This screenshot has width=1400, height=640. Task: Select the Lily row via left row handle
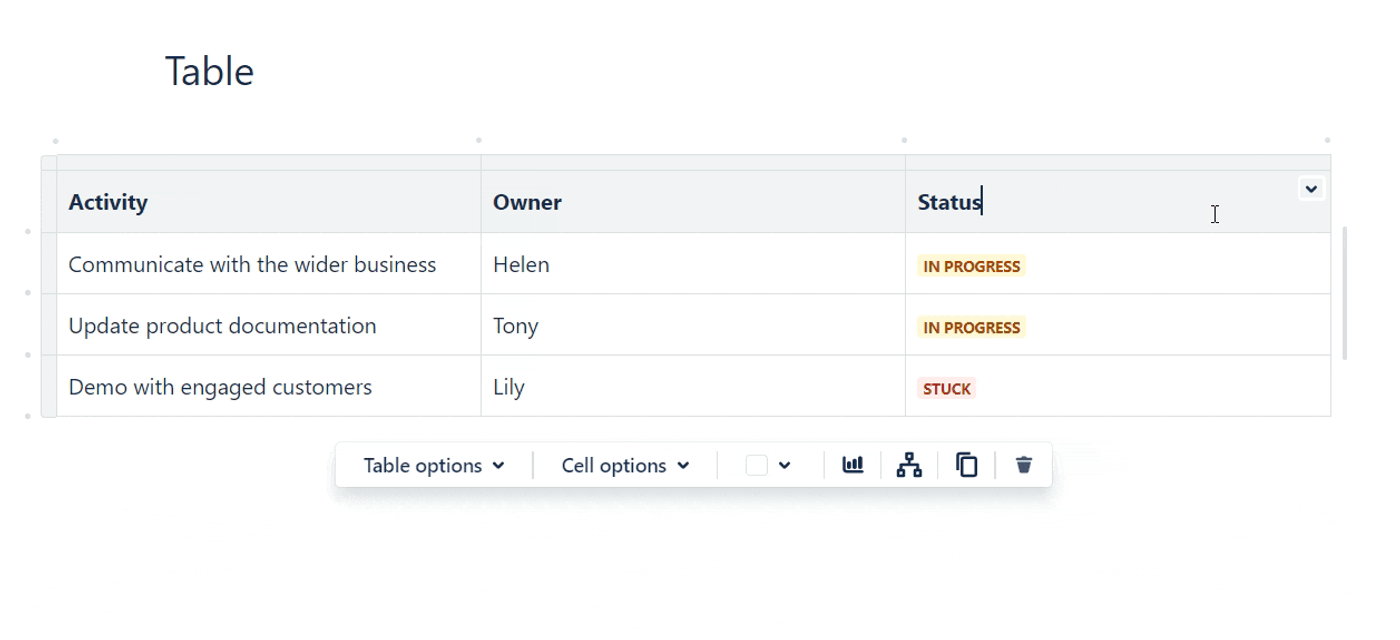(49, 386)
